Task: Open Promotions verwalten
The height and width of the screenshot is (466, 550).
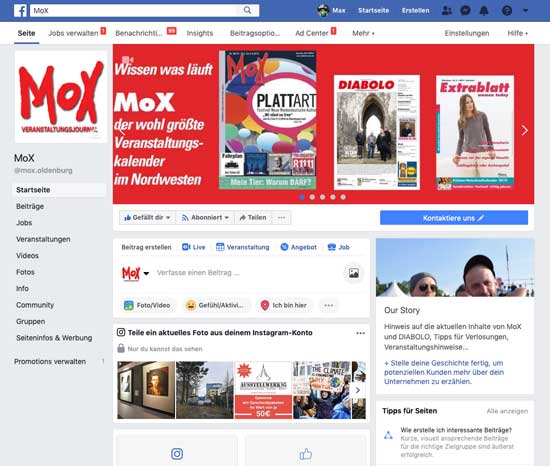Action: pos(50,362)
